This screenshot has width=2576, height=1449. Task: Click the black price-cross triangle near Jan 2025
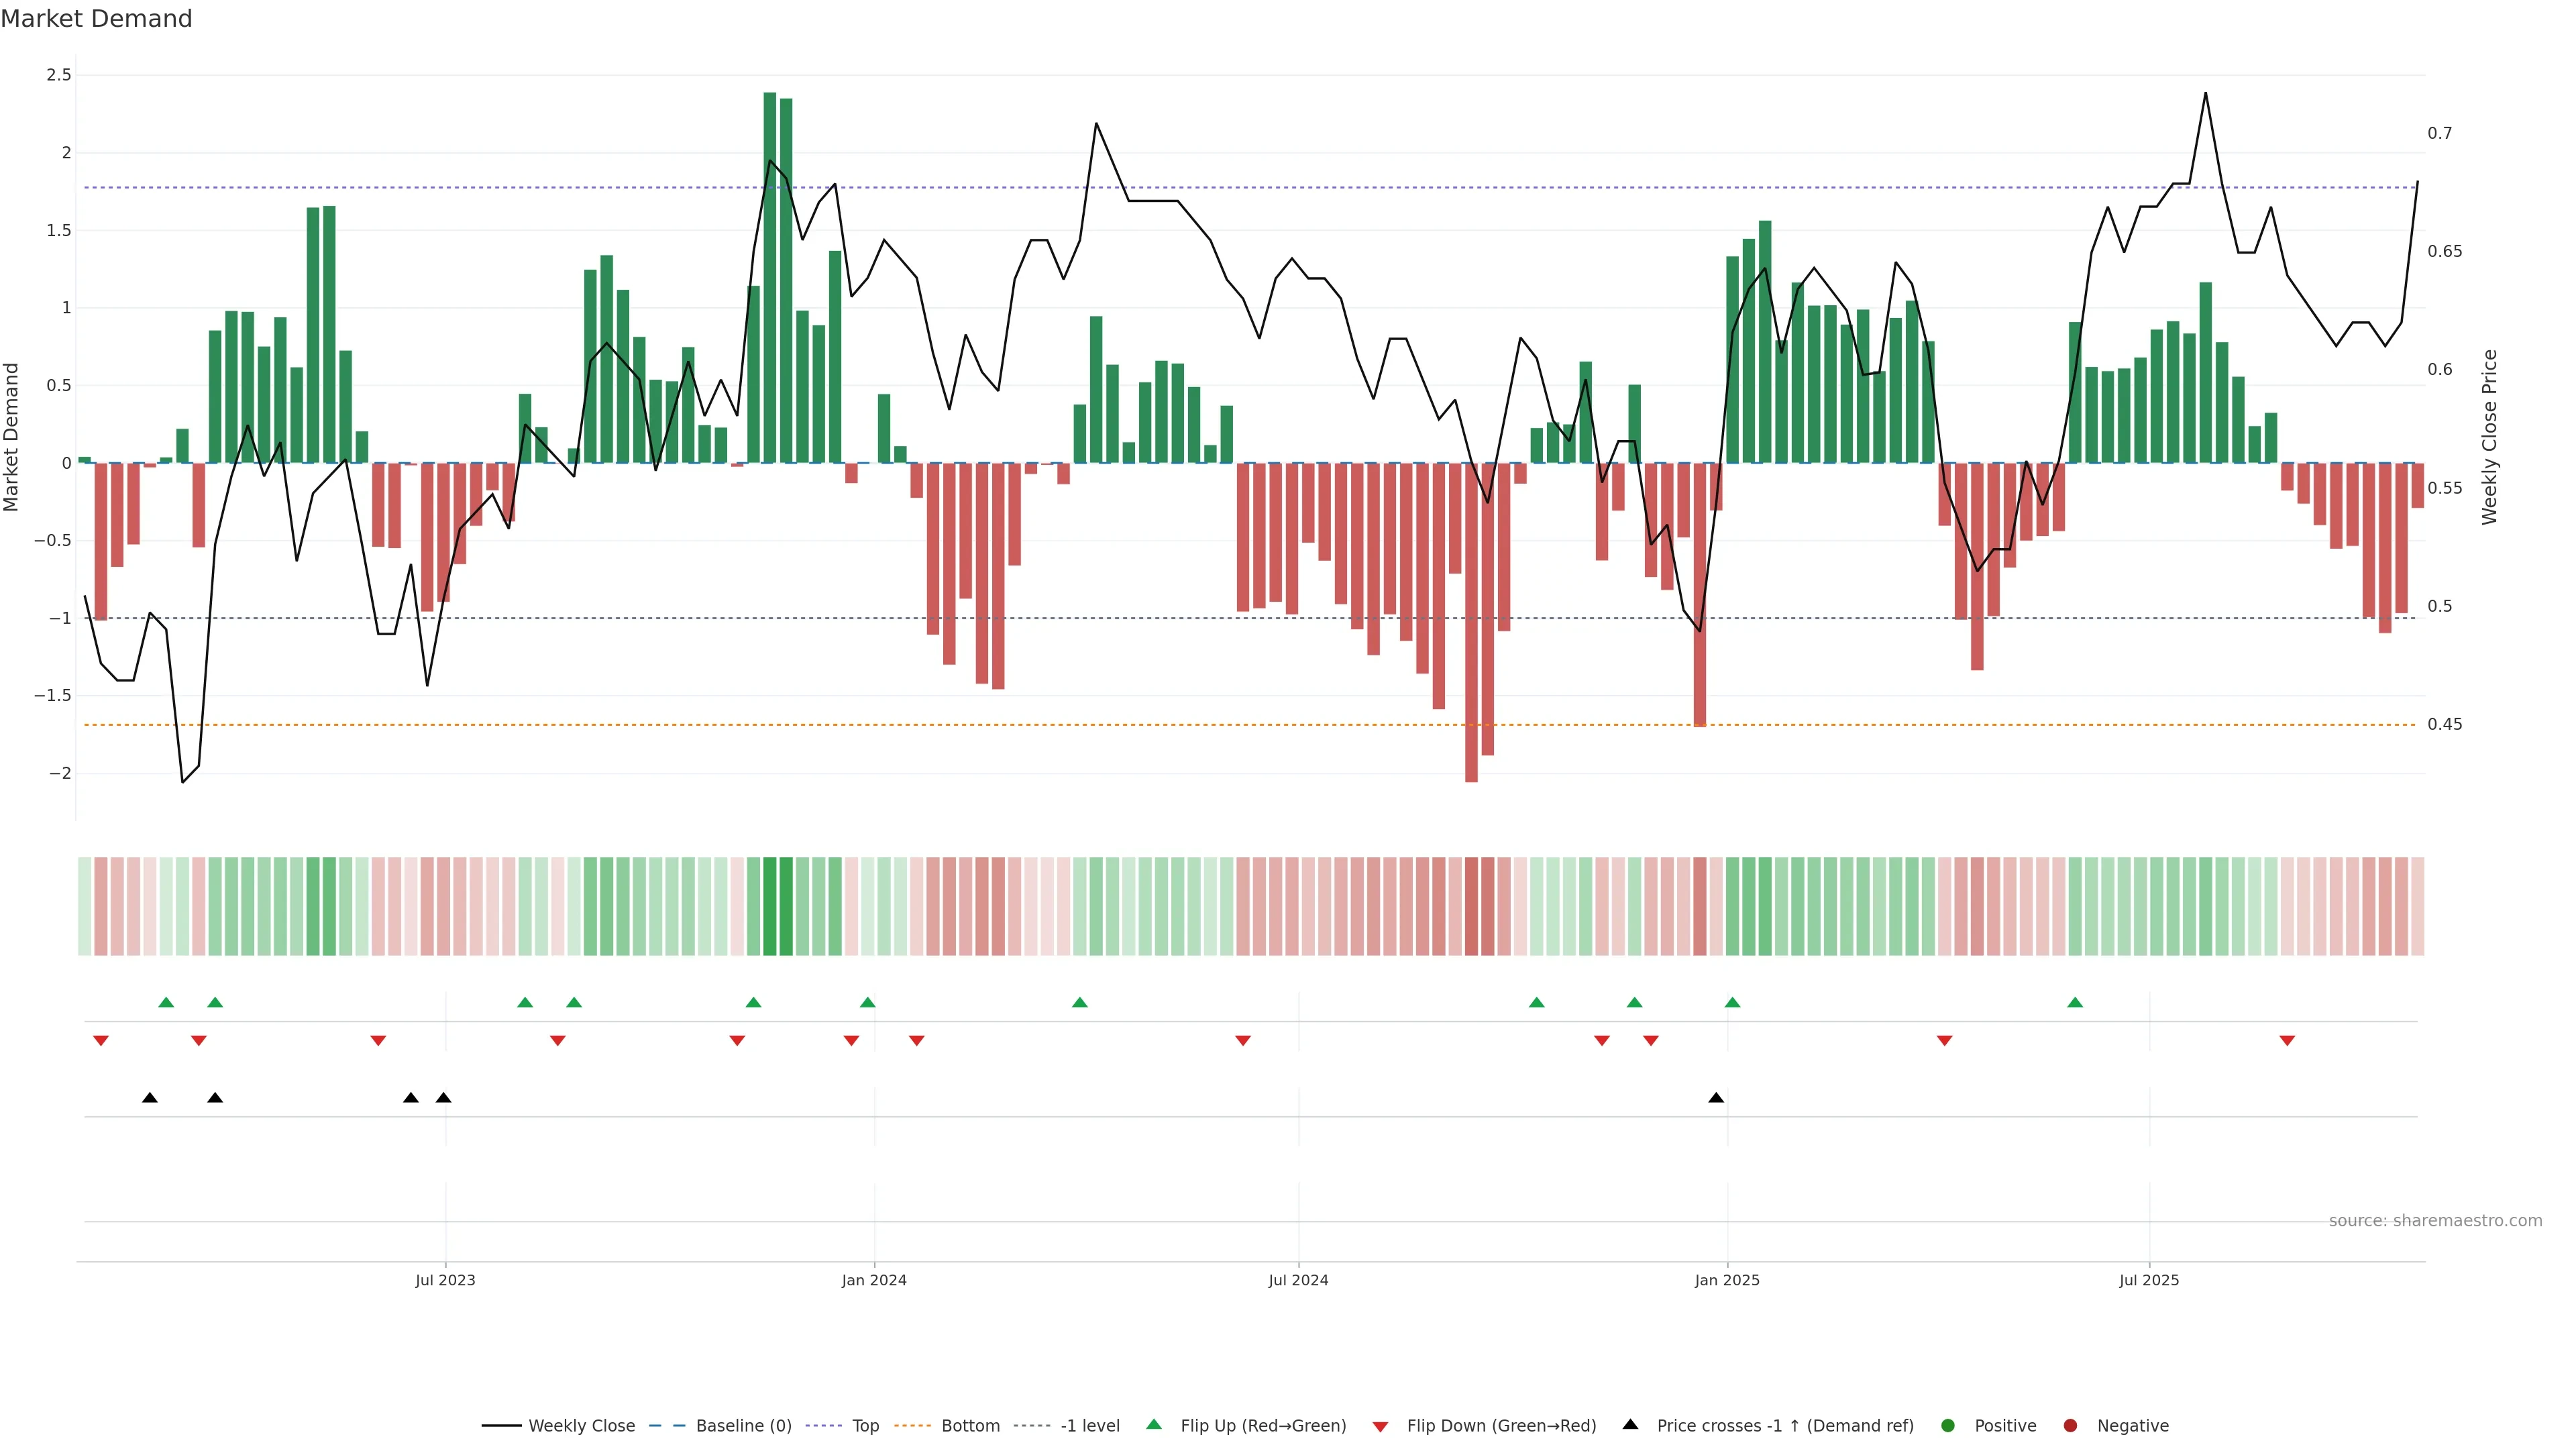point(1716,1098)
